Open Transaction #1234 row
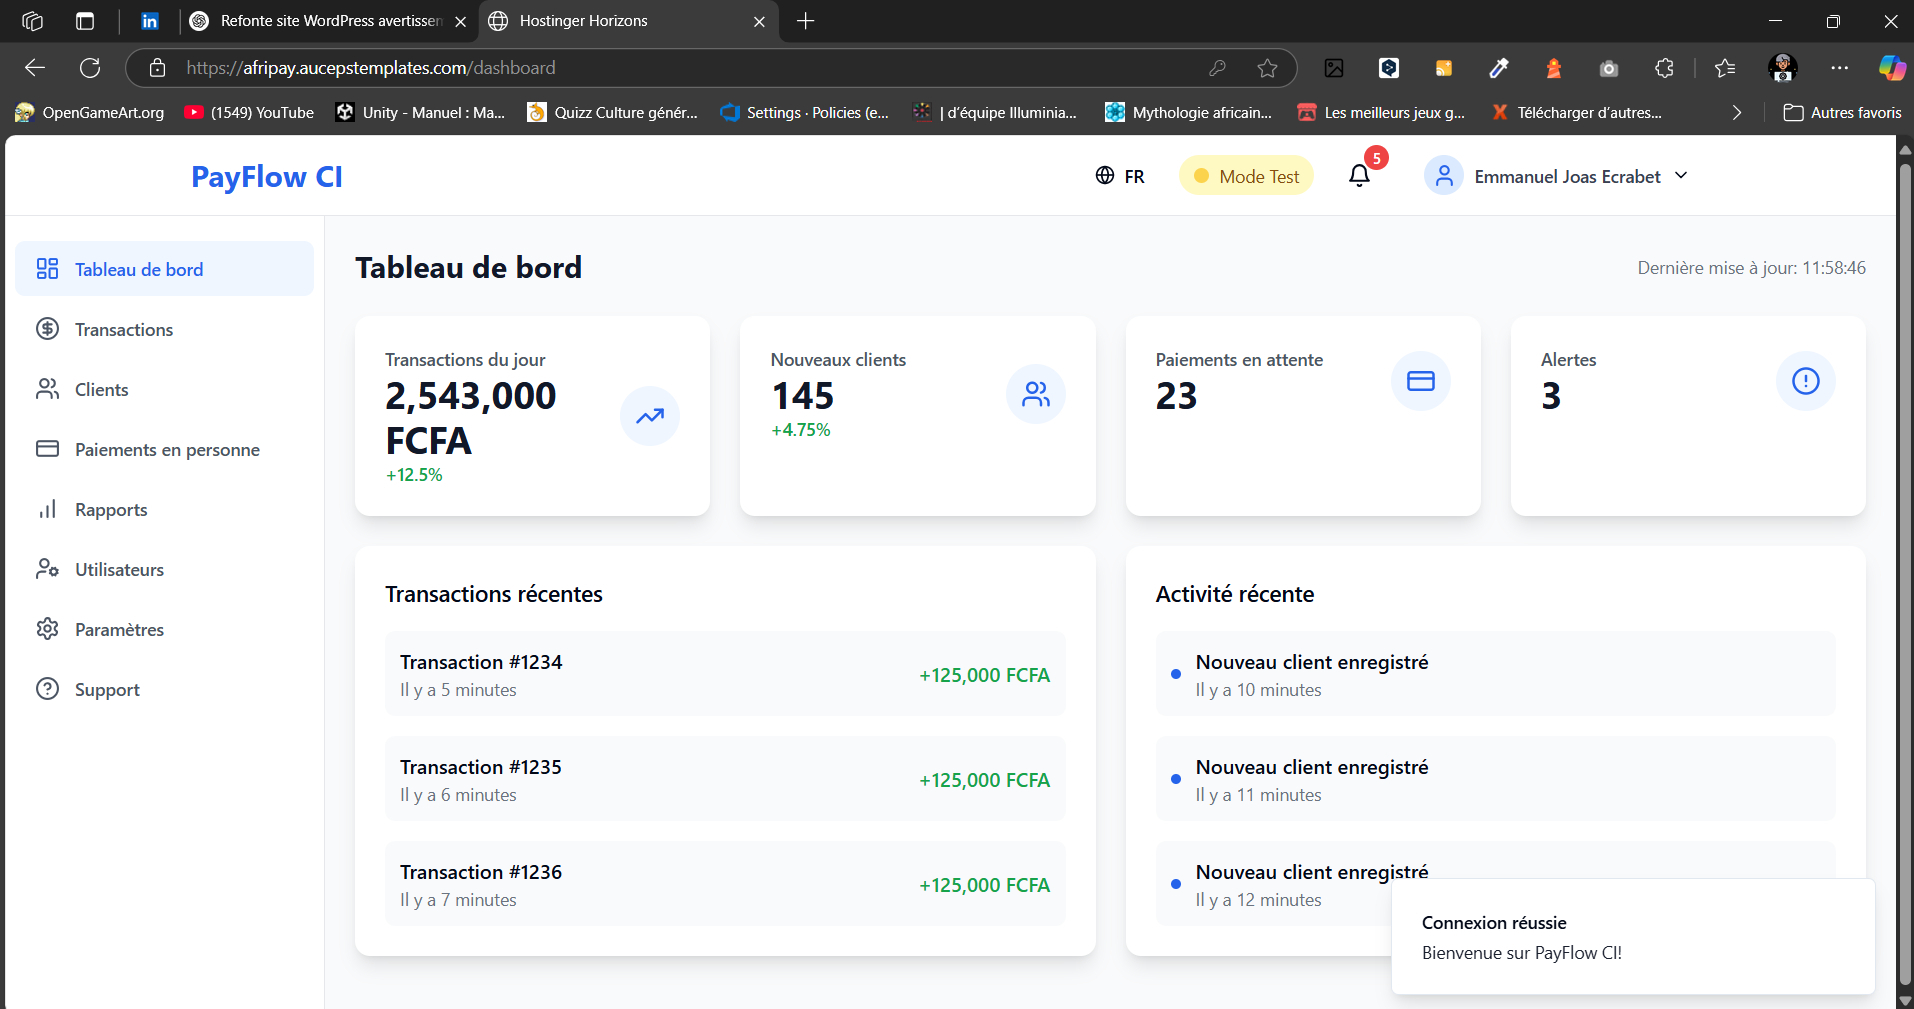 pyautogui.click(x=725, y=674)
